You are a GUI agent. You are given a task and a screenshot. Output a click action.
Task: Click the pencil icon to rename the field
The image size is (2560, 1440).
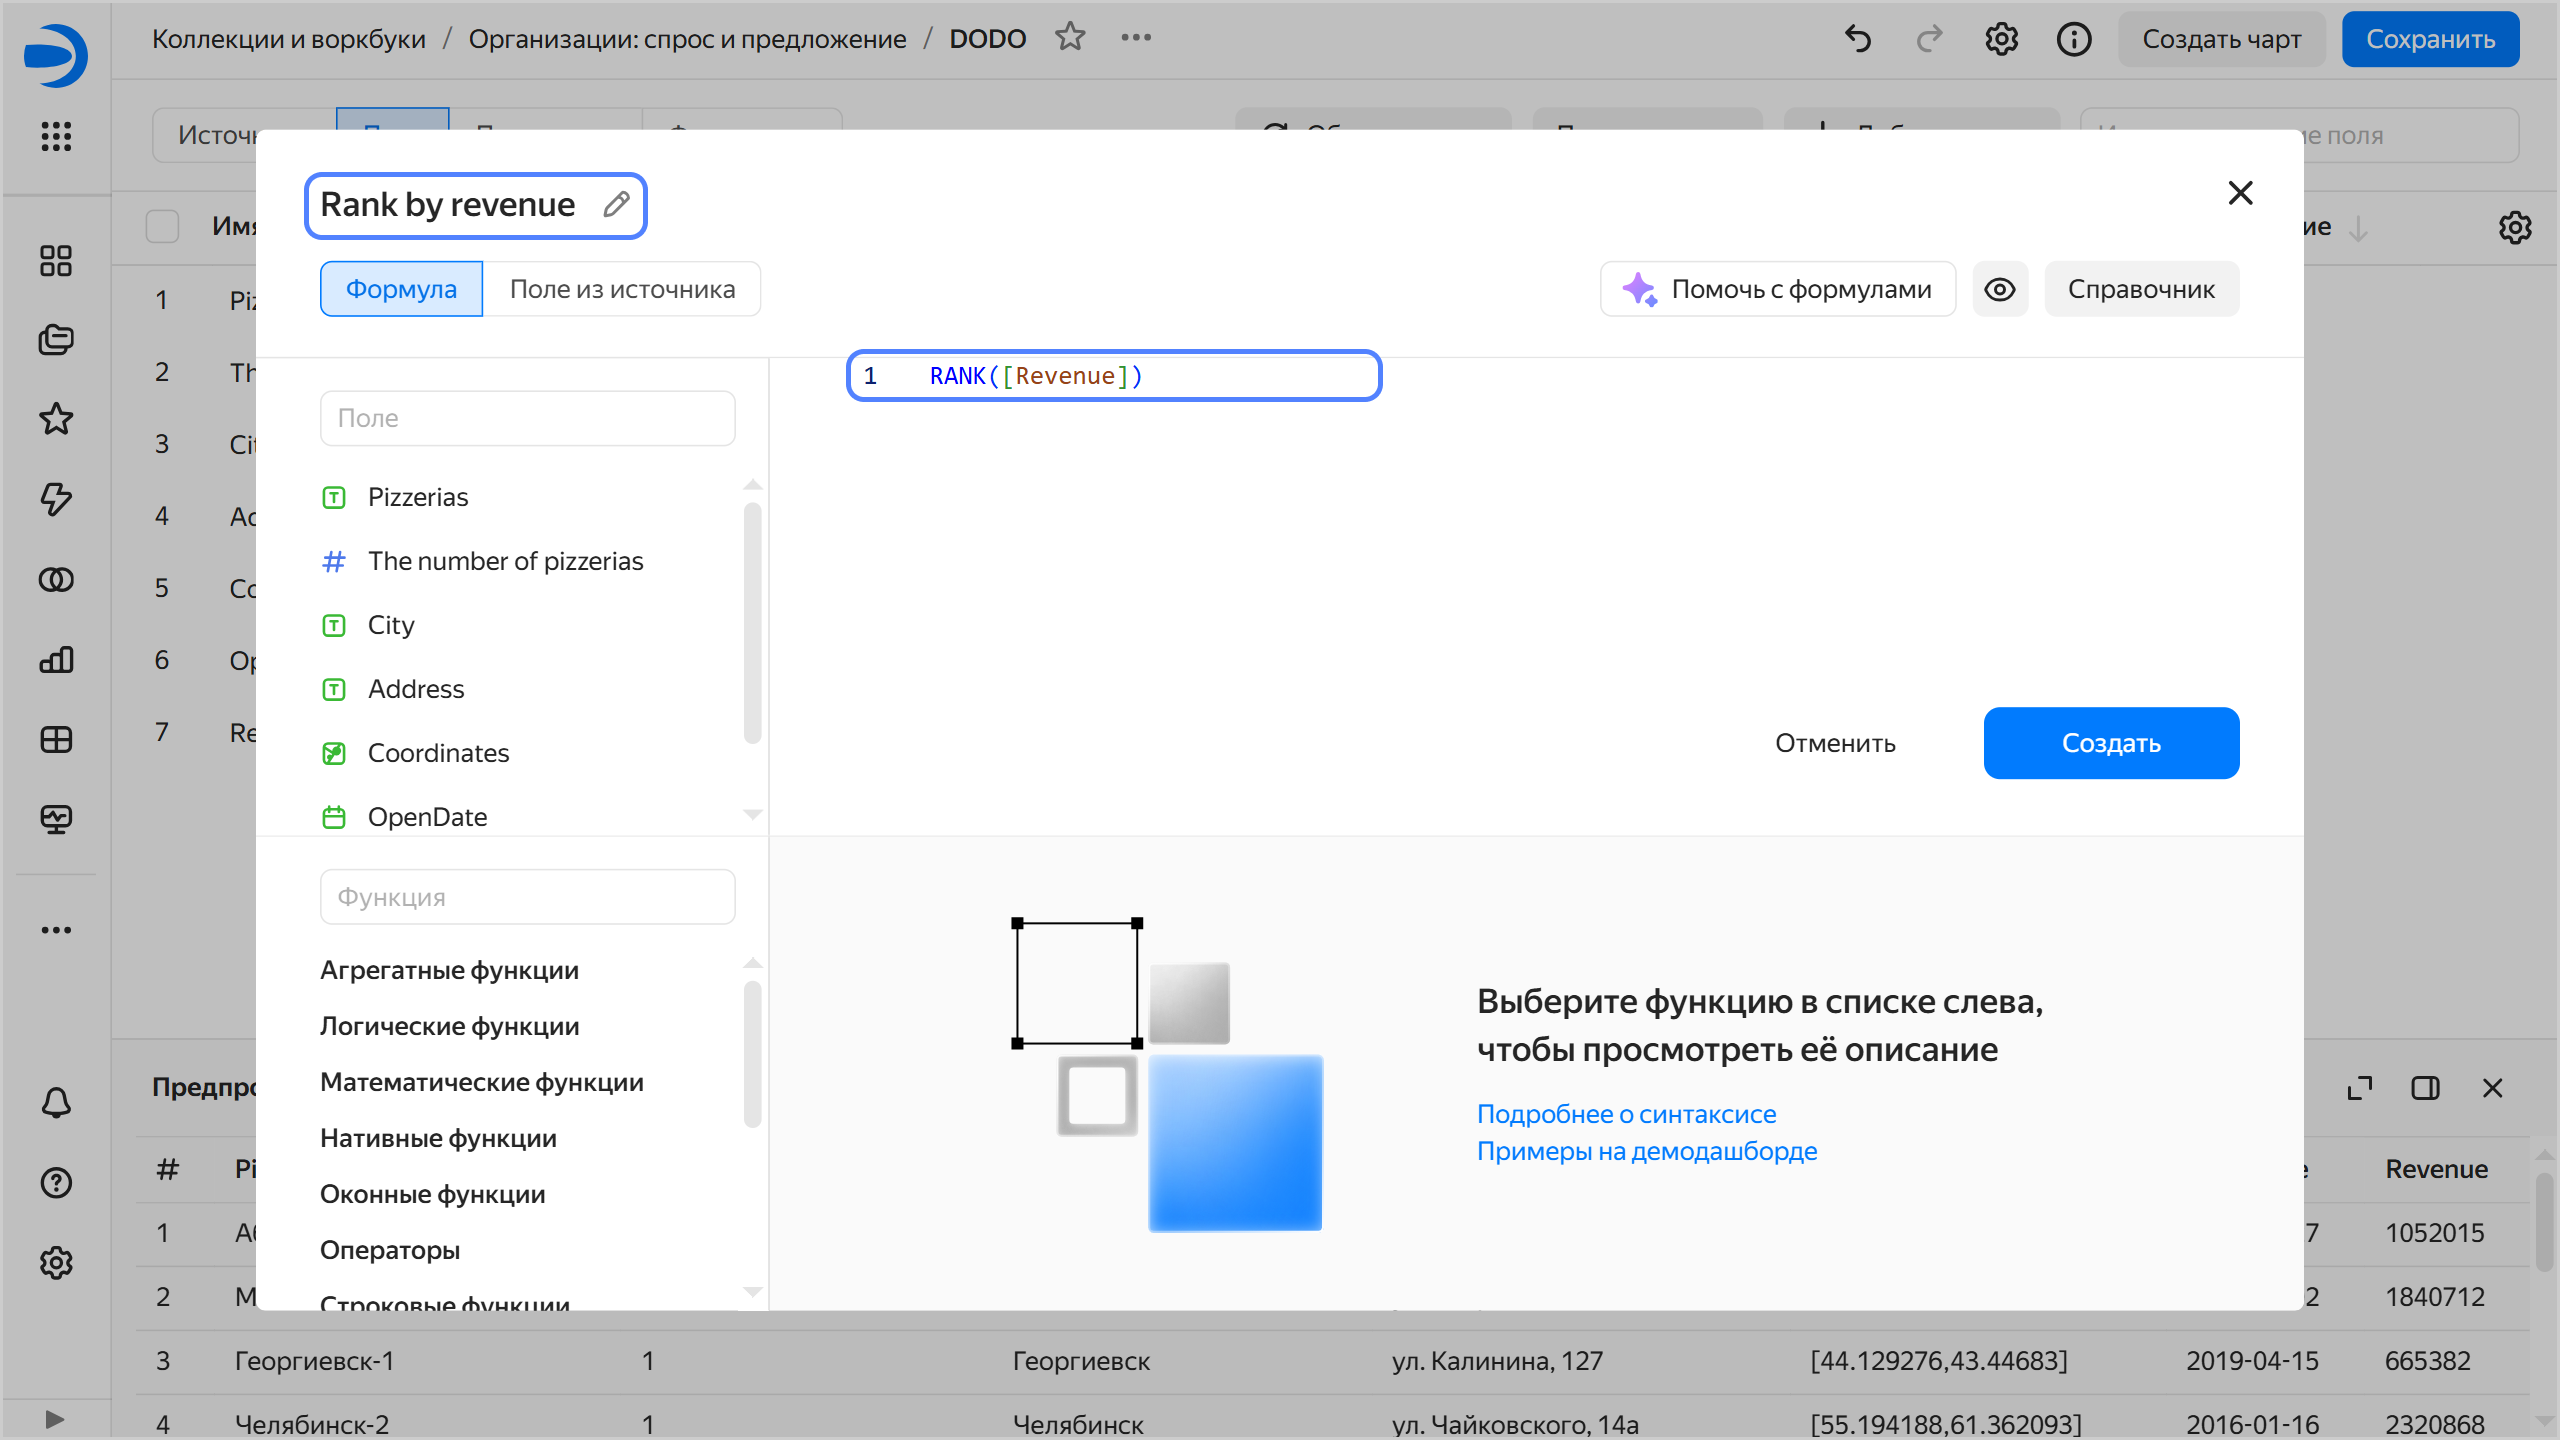pos(616,204)
